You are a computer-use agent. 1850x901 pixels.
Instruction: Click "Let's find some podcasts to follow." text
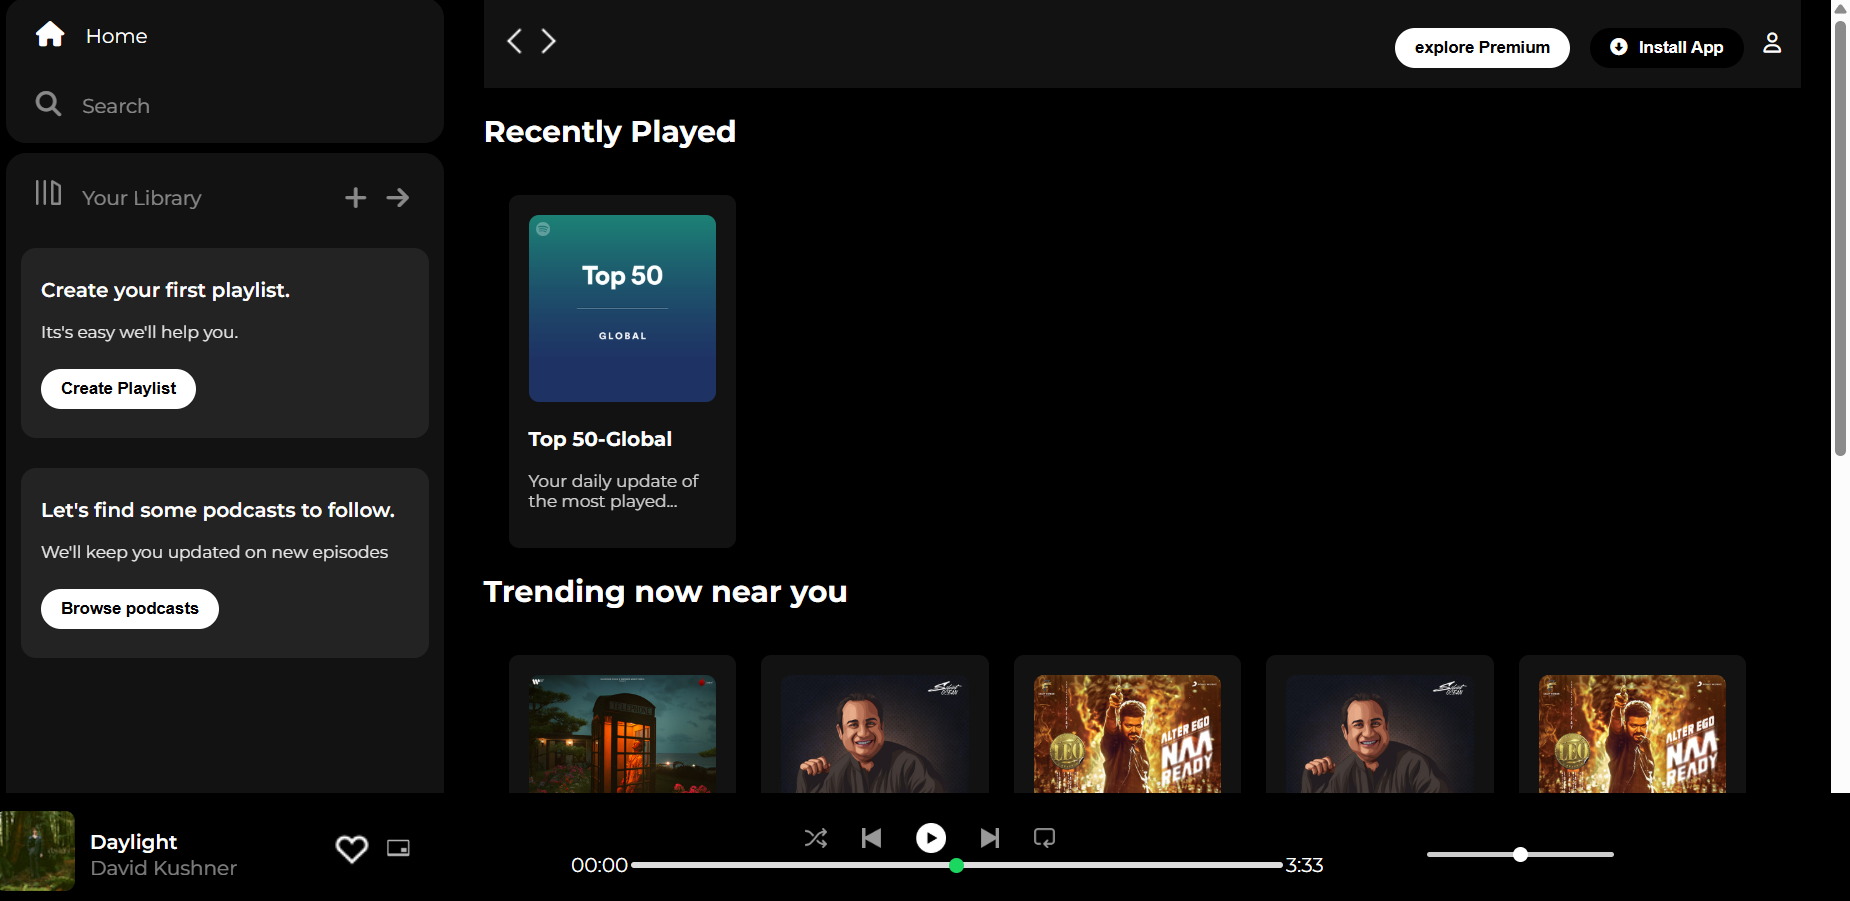[x=218, y=510]
